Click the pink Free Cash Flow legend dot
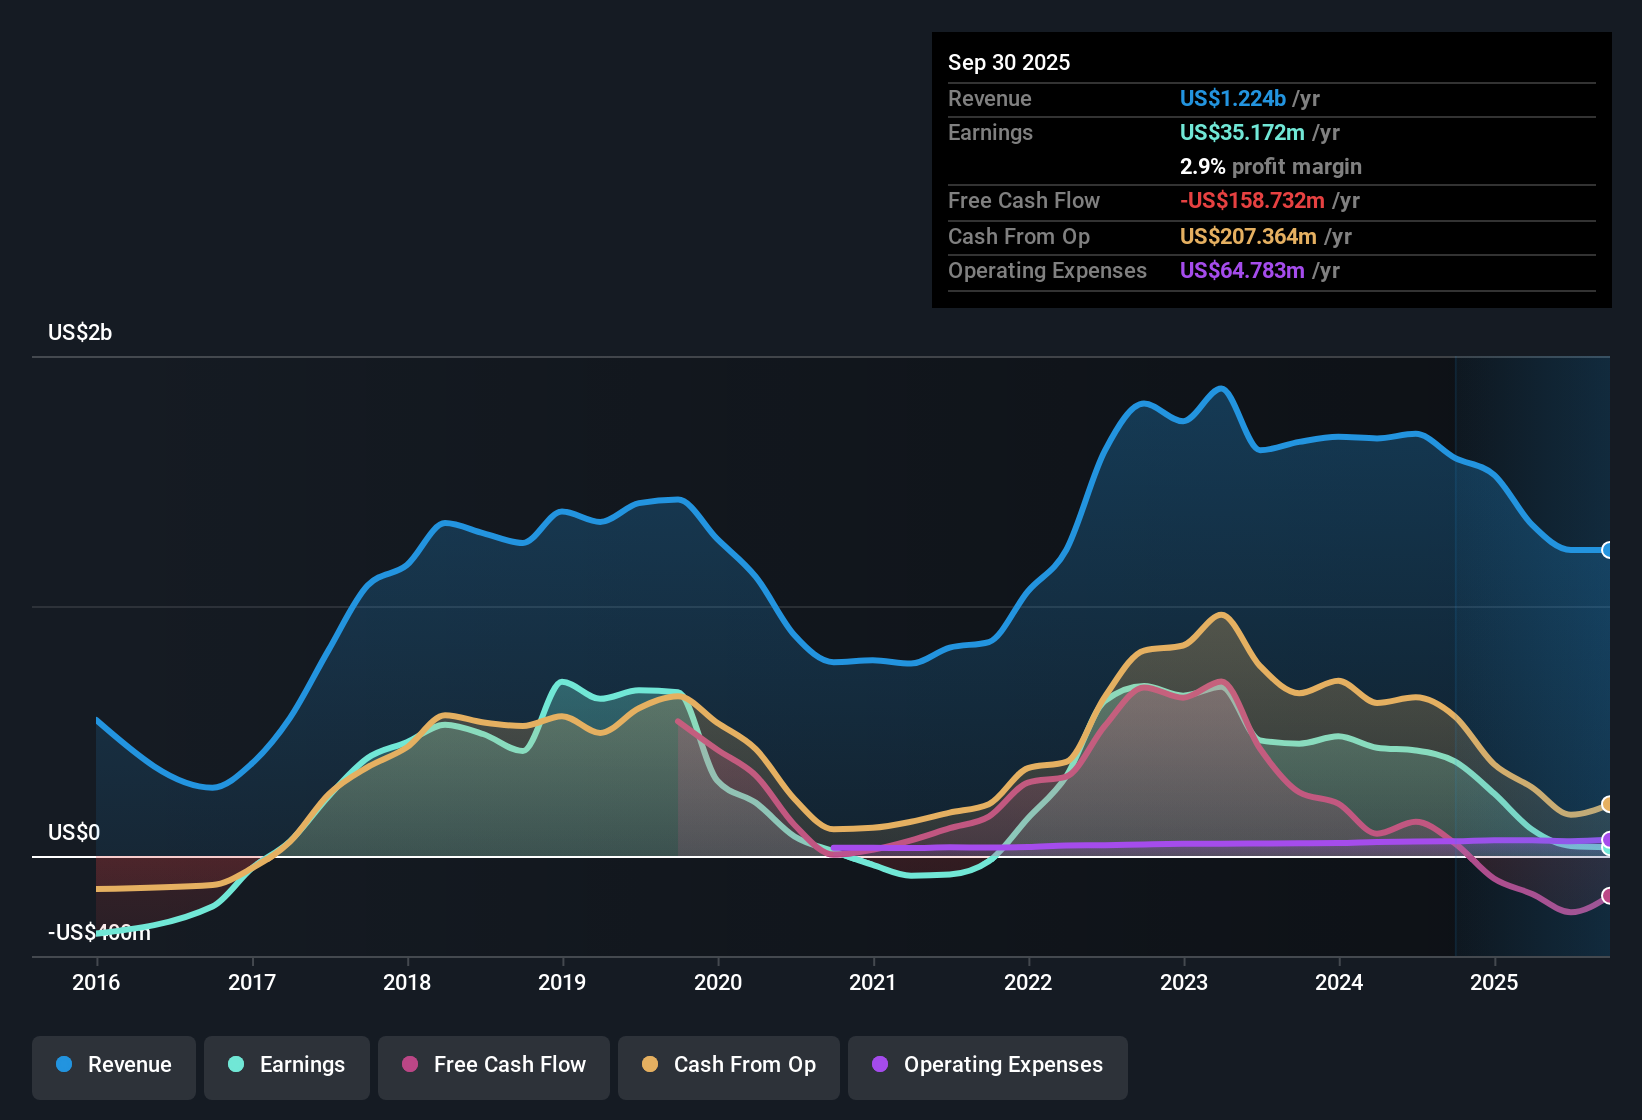The width and height of the screenshot is (1642, 1120). coord(409,1065)
